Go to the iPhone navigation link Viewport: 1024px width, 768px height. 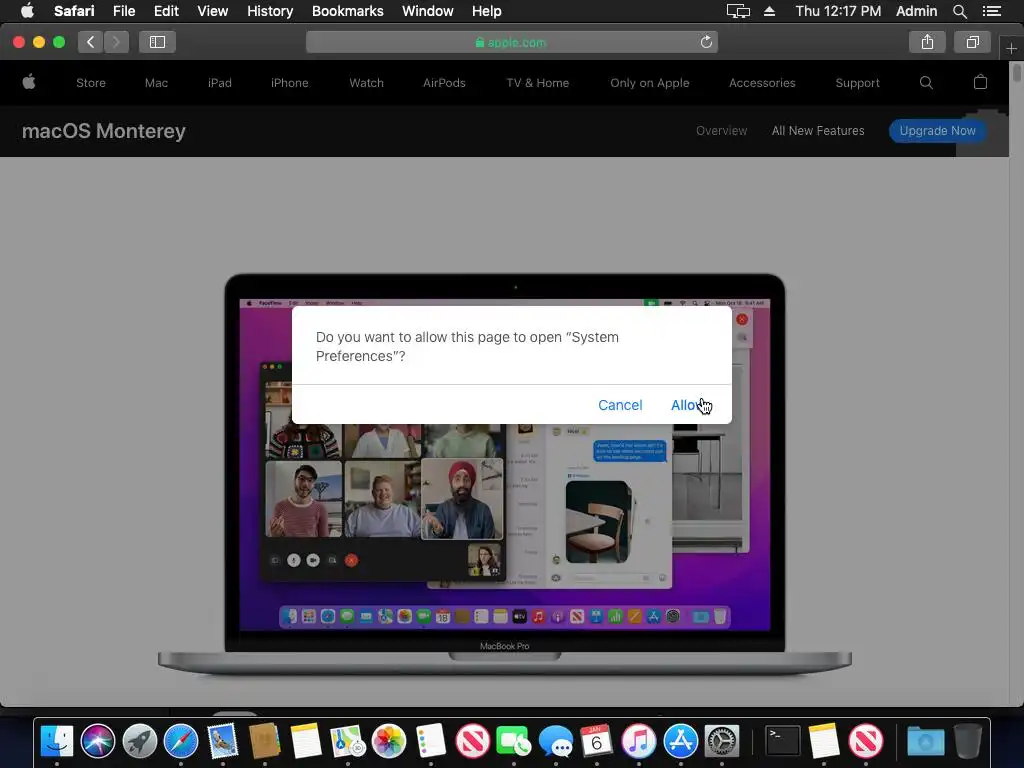point(289,83)
